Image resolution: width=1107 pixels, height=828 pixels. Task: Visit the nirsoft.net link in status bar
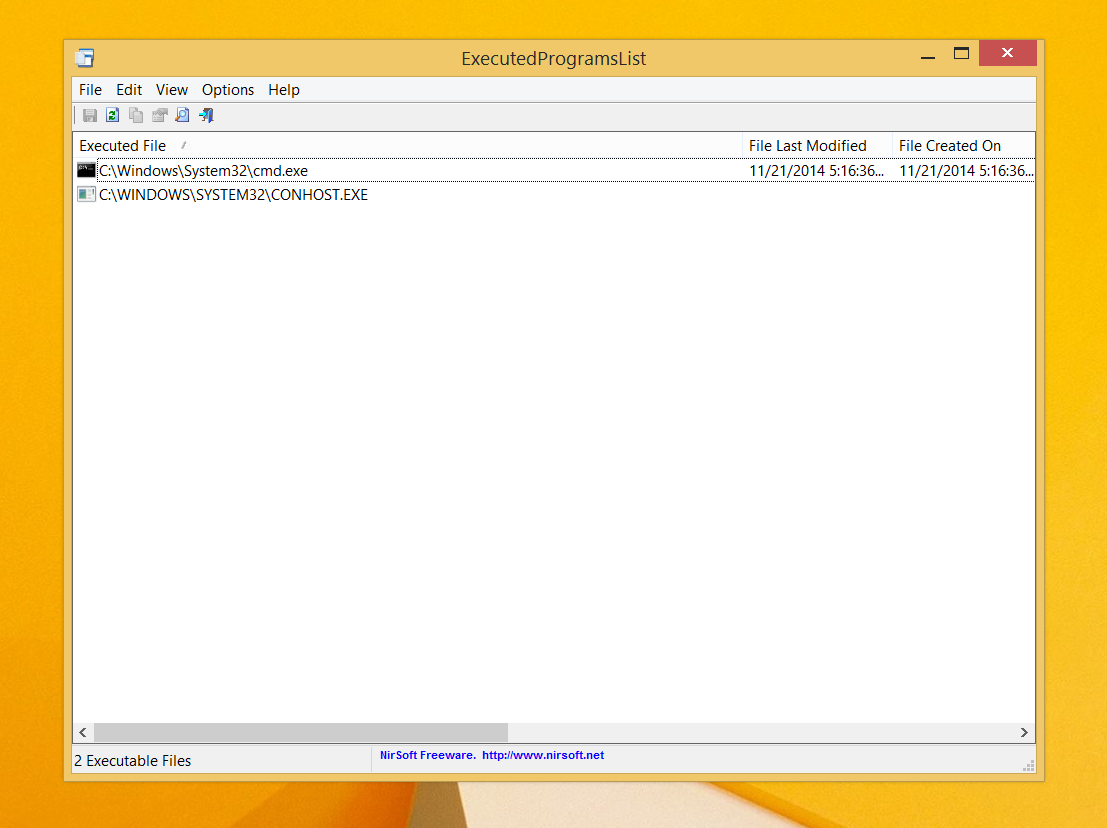click(543, 755)
